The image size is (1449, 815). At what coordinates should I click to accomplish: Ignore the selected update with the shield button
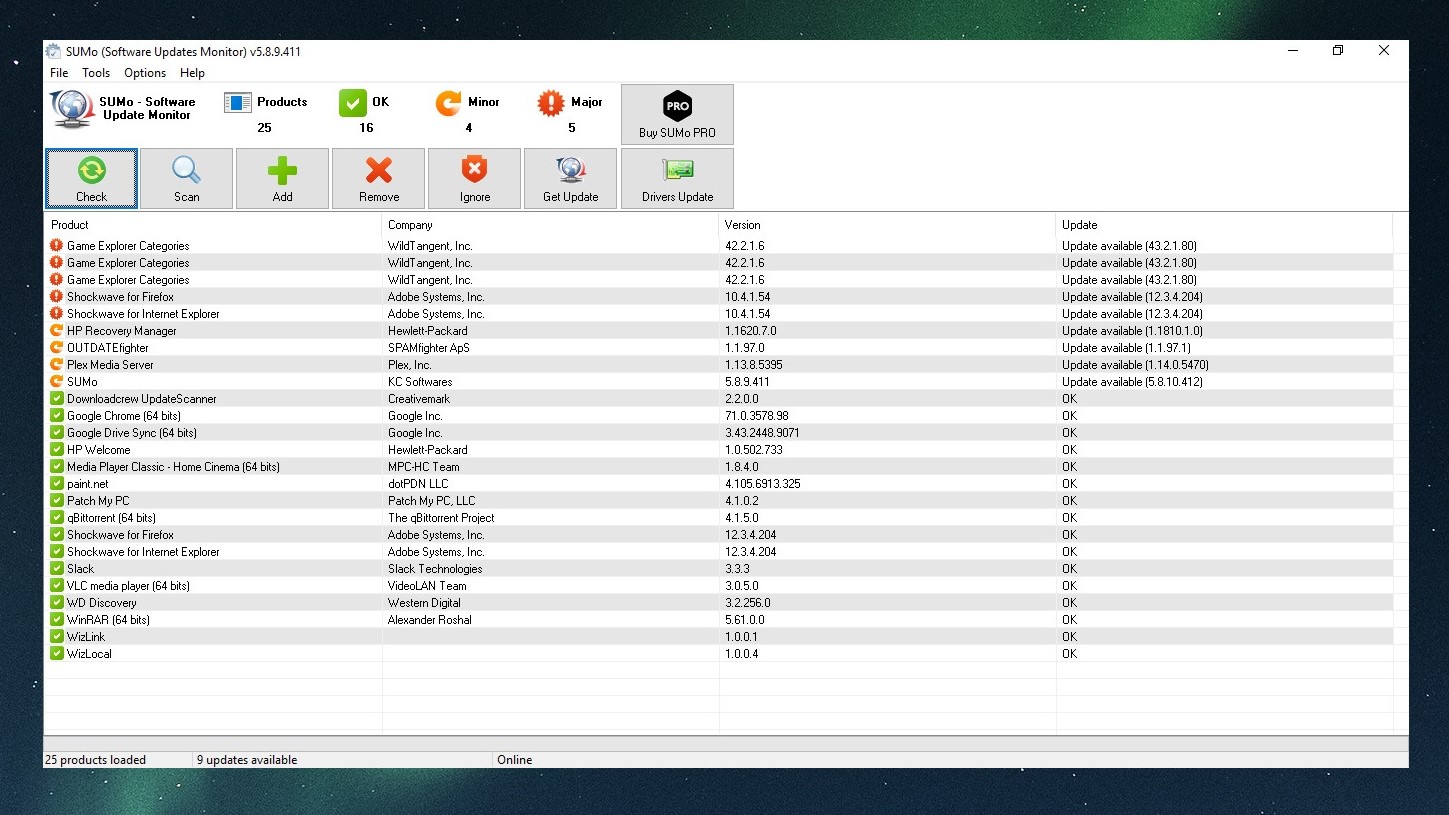pos(475,178)
